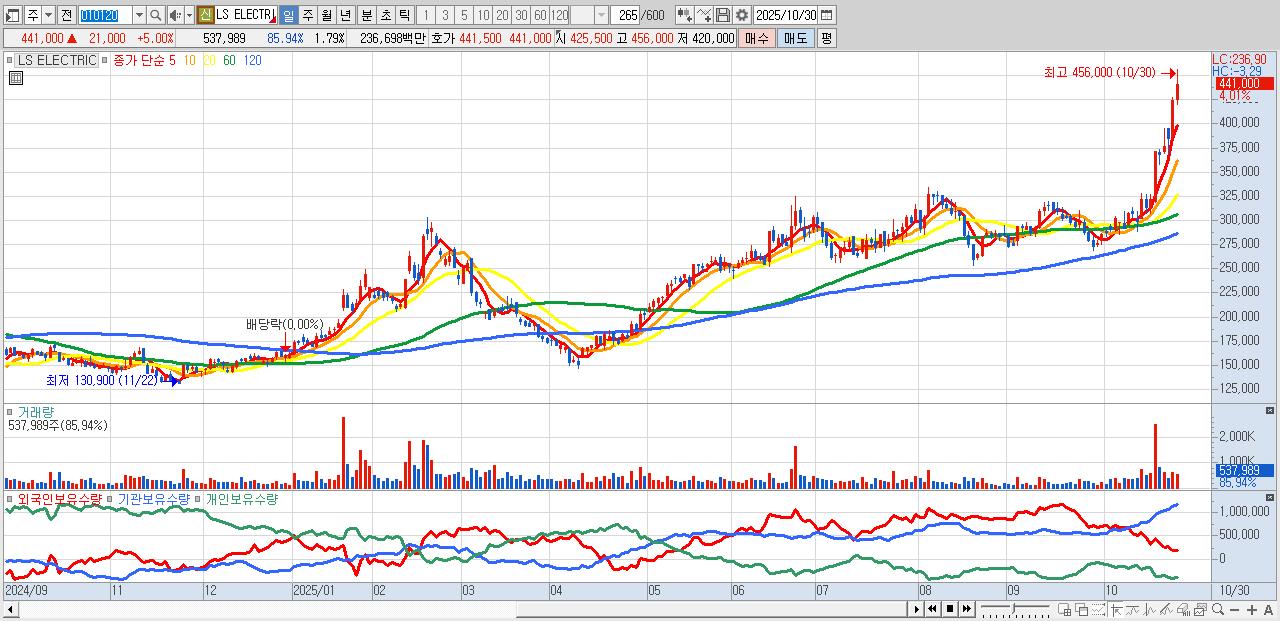Click the 거래량 volume indicator label
1280x621 pixels.
(35, 412)
